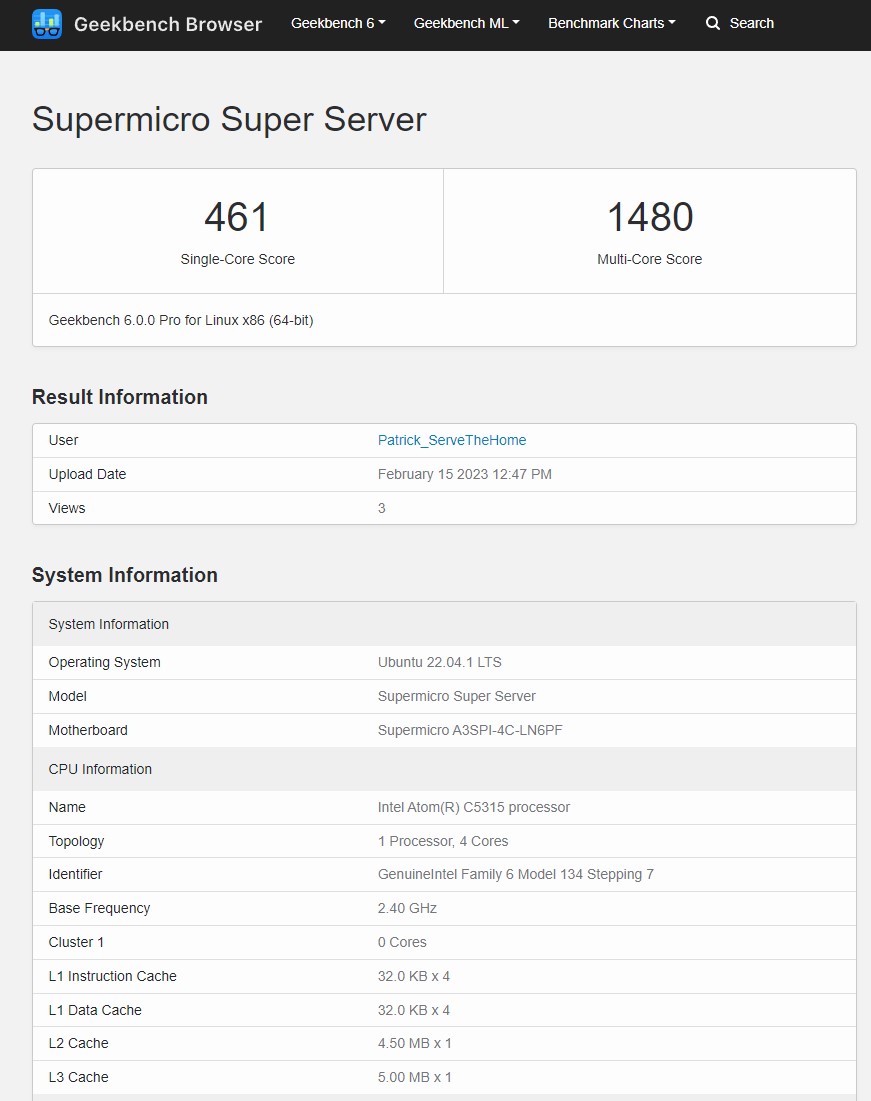Click the Geekbench glasses logo icon
This screenshot has height=1101, width=871.
(47, 24)
